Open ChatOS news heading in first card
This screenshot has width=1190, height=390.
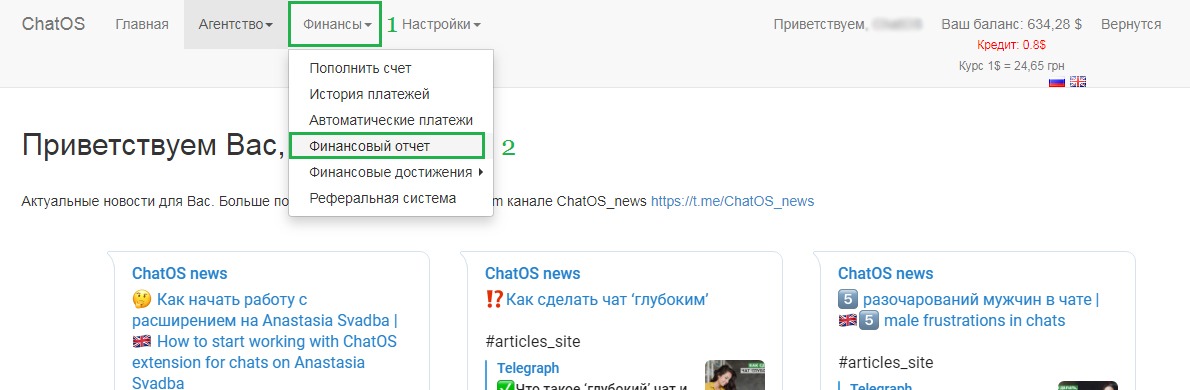click(179, 273)
